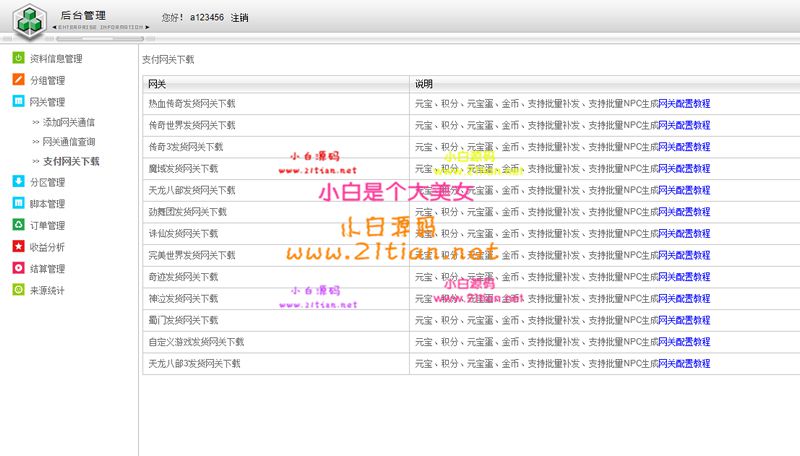
Task: Click the blue icon beside 网关管理
Action: (18, 102)
